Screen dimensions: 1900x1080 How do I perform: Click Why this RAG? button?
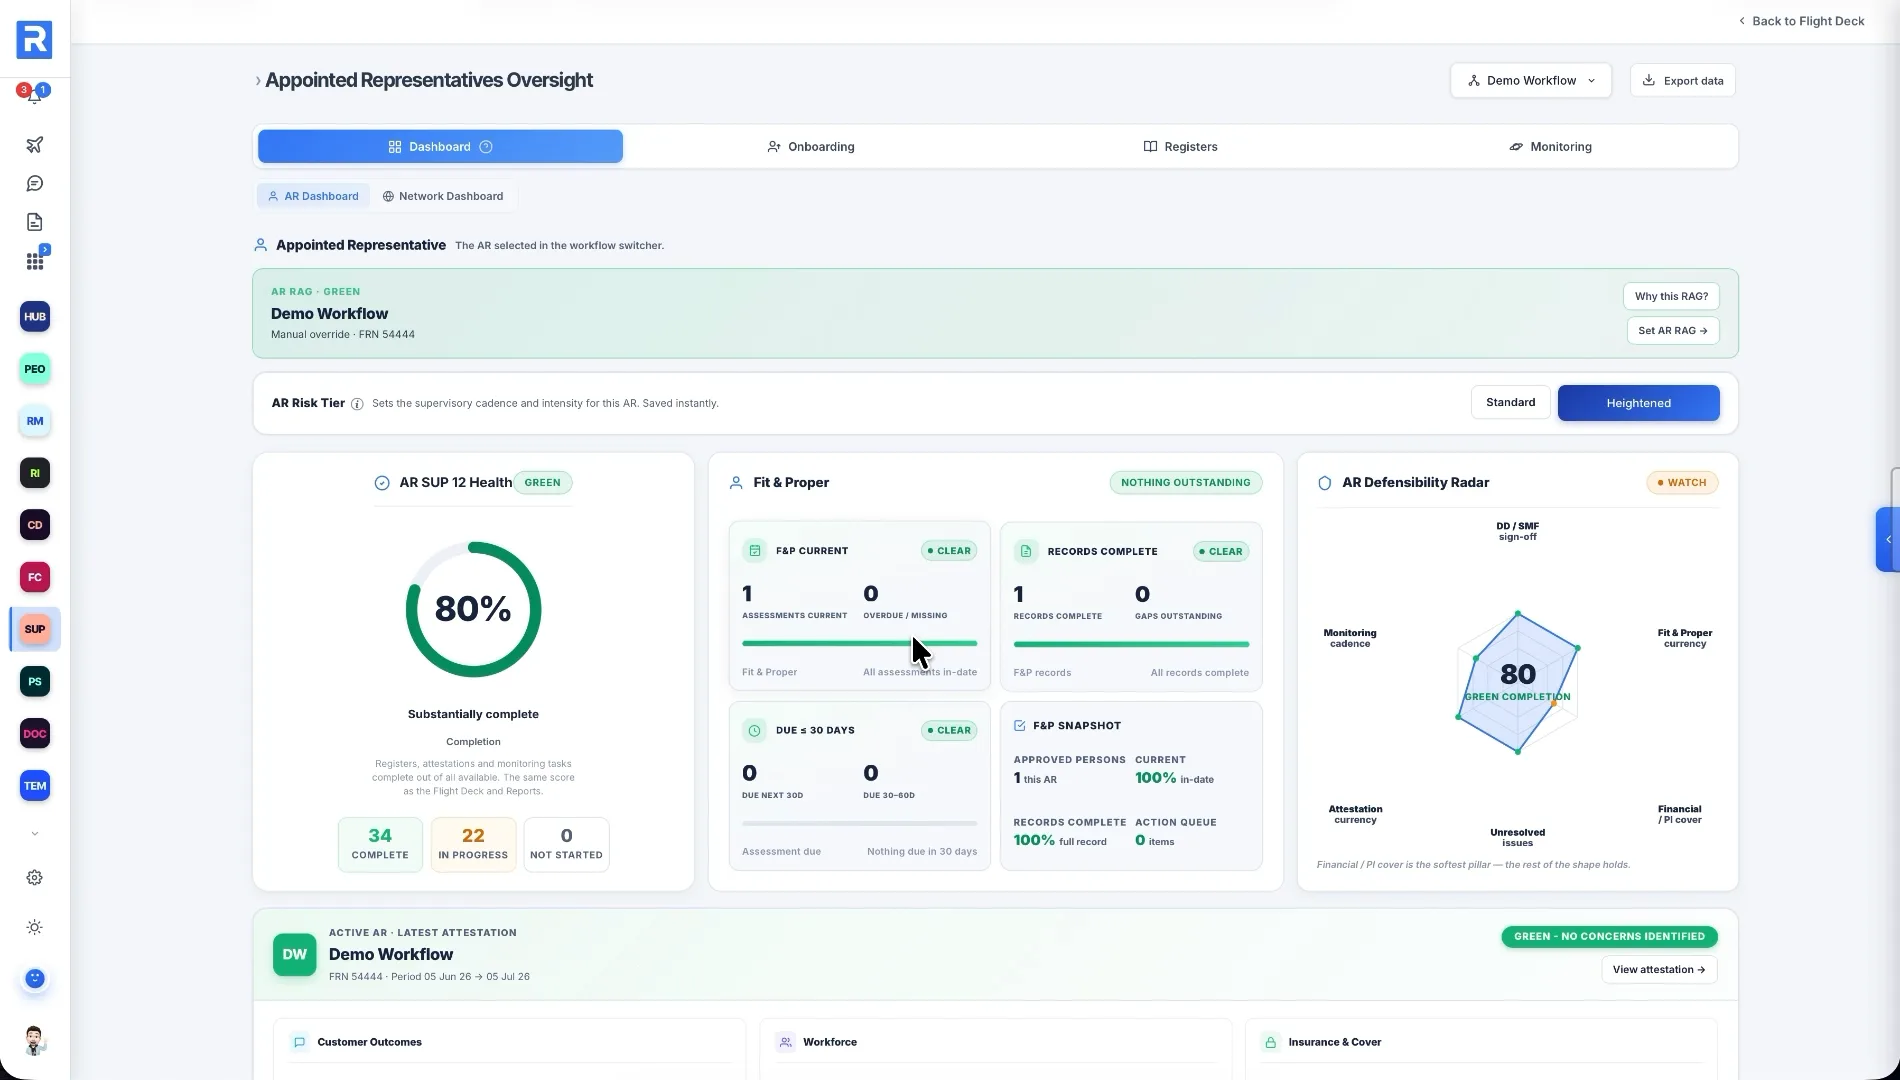1671,296
